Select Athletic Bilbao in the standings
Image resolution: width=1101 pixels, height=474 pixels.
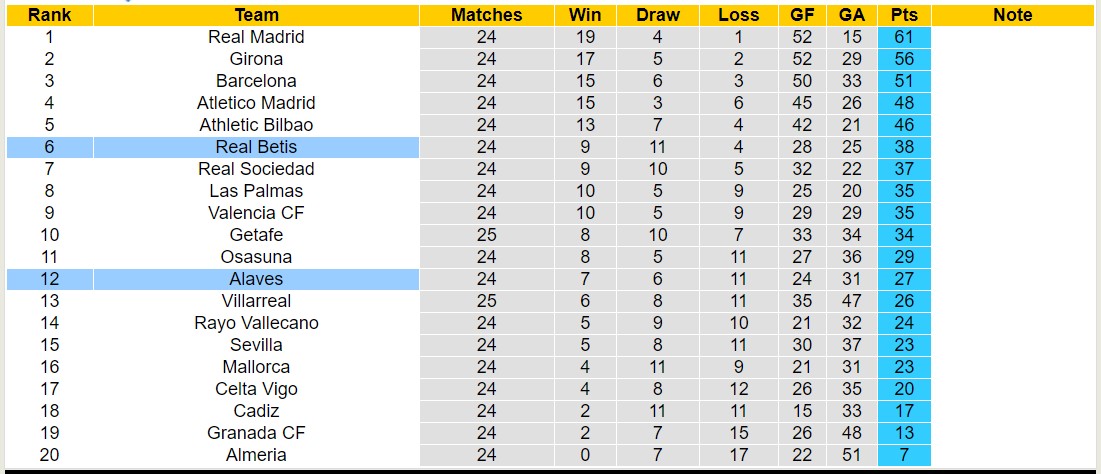tap(256, 125)
